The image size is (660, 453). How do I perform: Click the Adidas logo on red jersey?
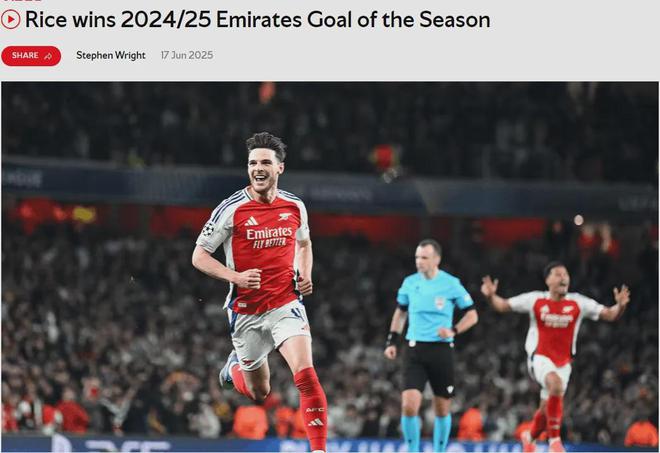251,221
